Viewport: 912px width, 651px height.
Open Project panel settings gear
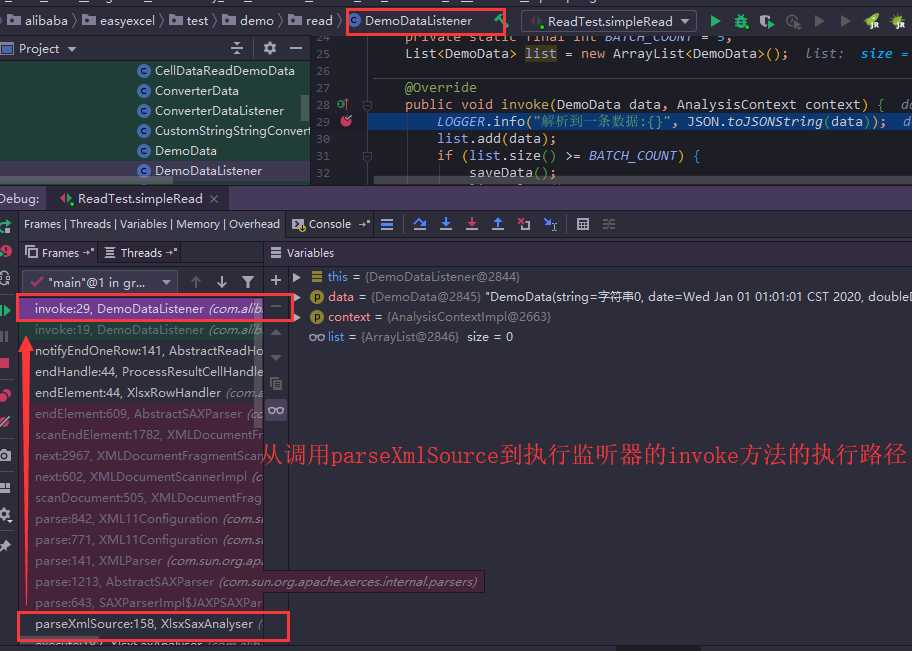point(269,48)
